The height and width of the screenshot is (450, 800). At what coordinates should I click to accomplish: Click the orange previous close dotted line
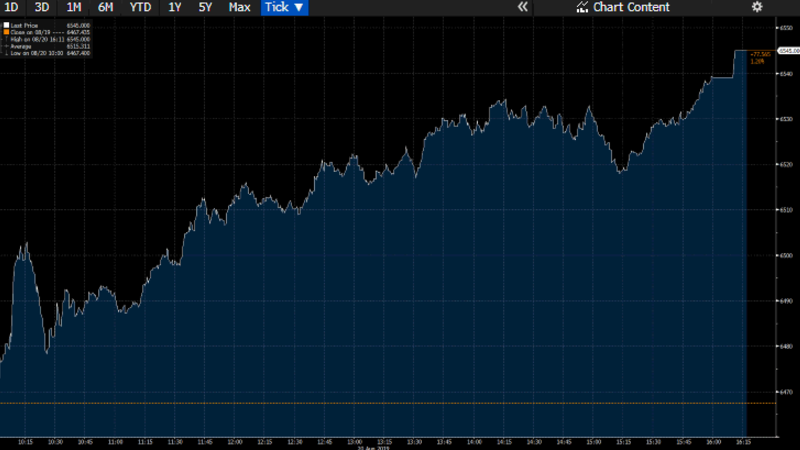click(388, 403)
